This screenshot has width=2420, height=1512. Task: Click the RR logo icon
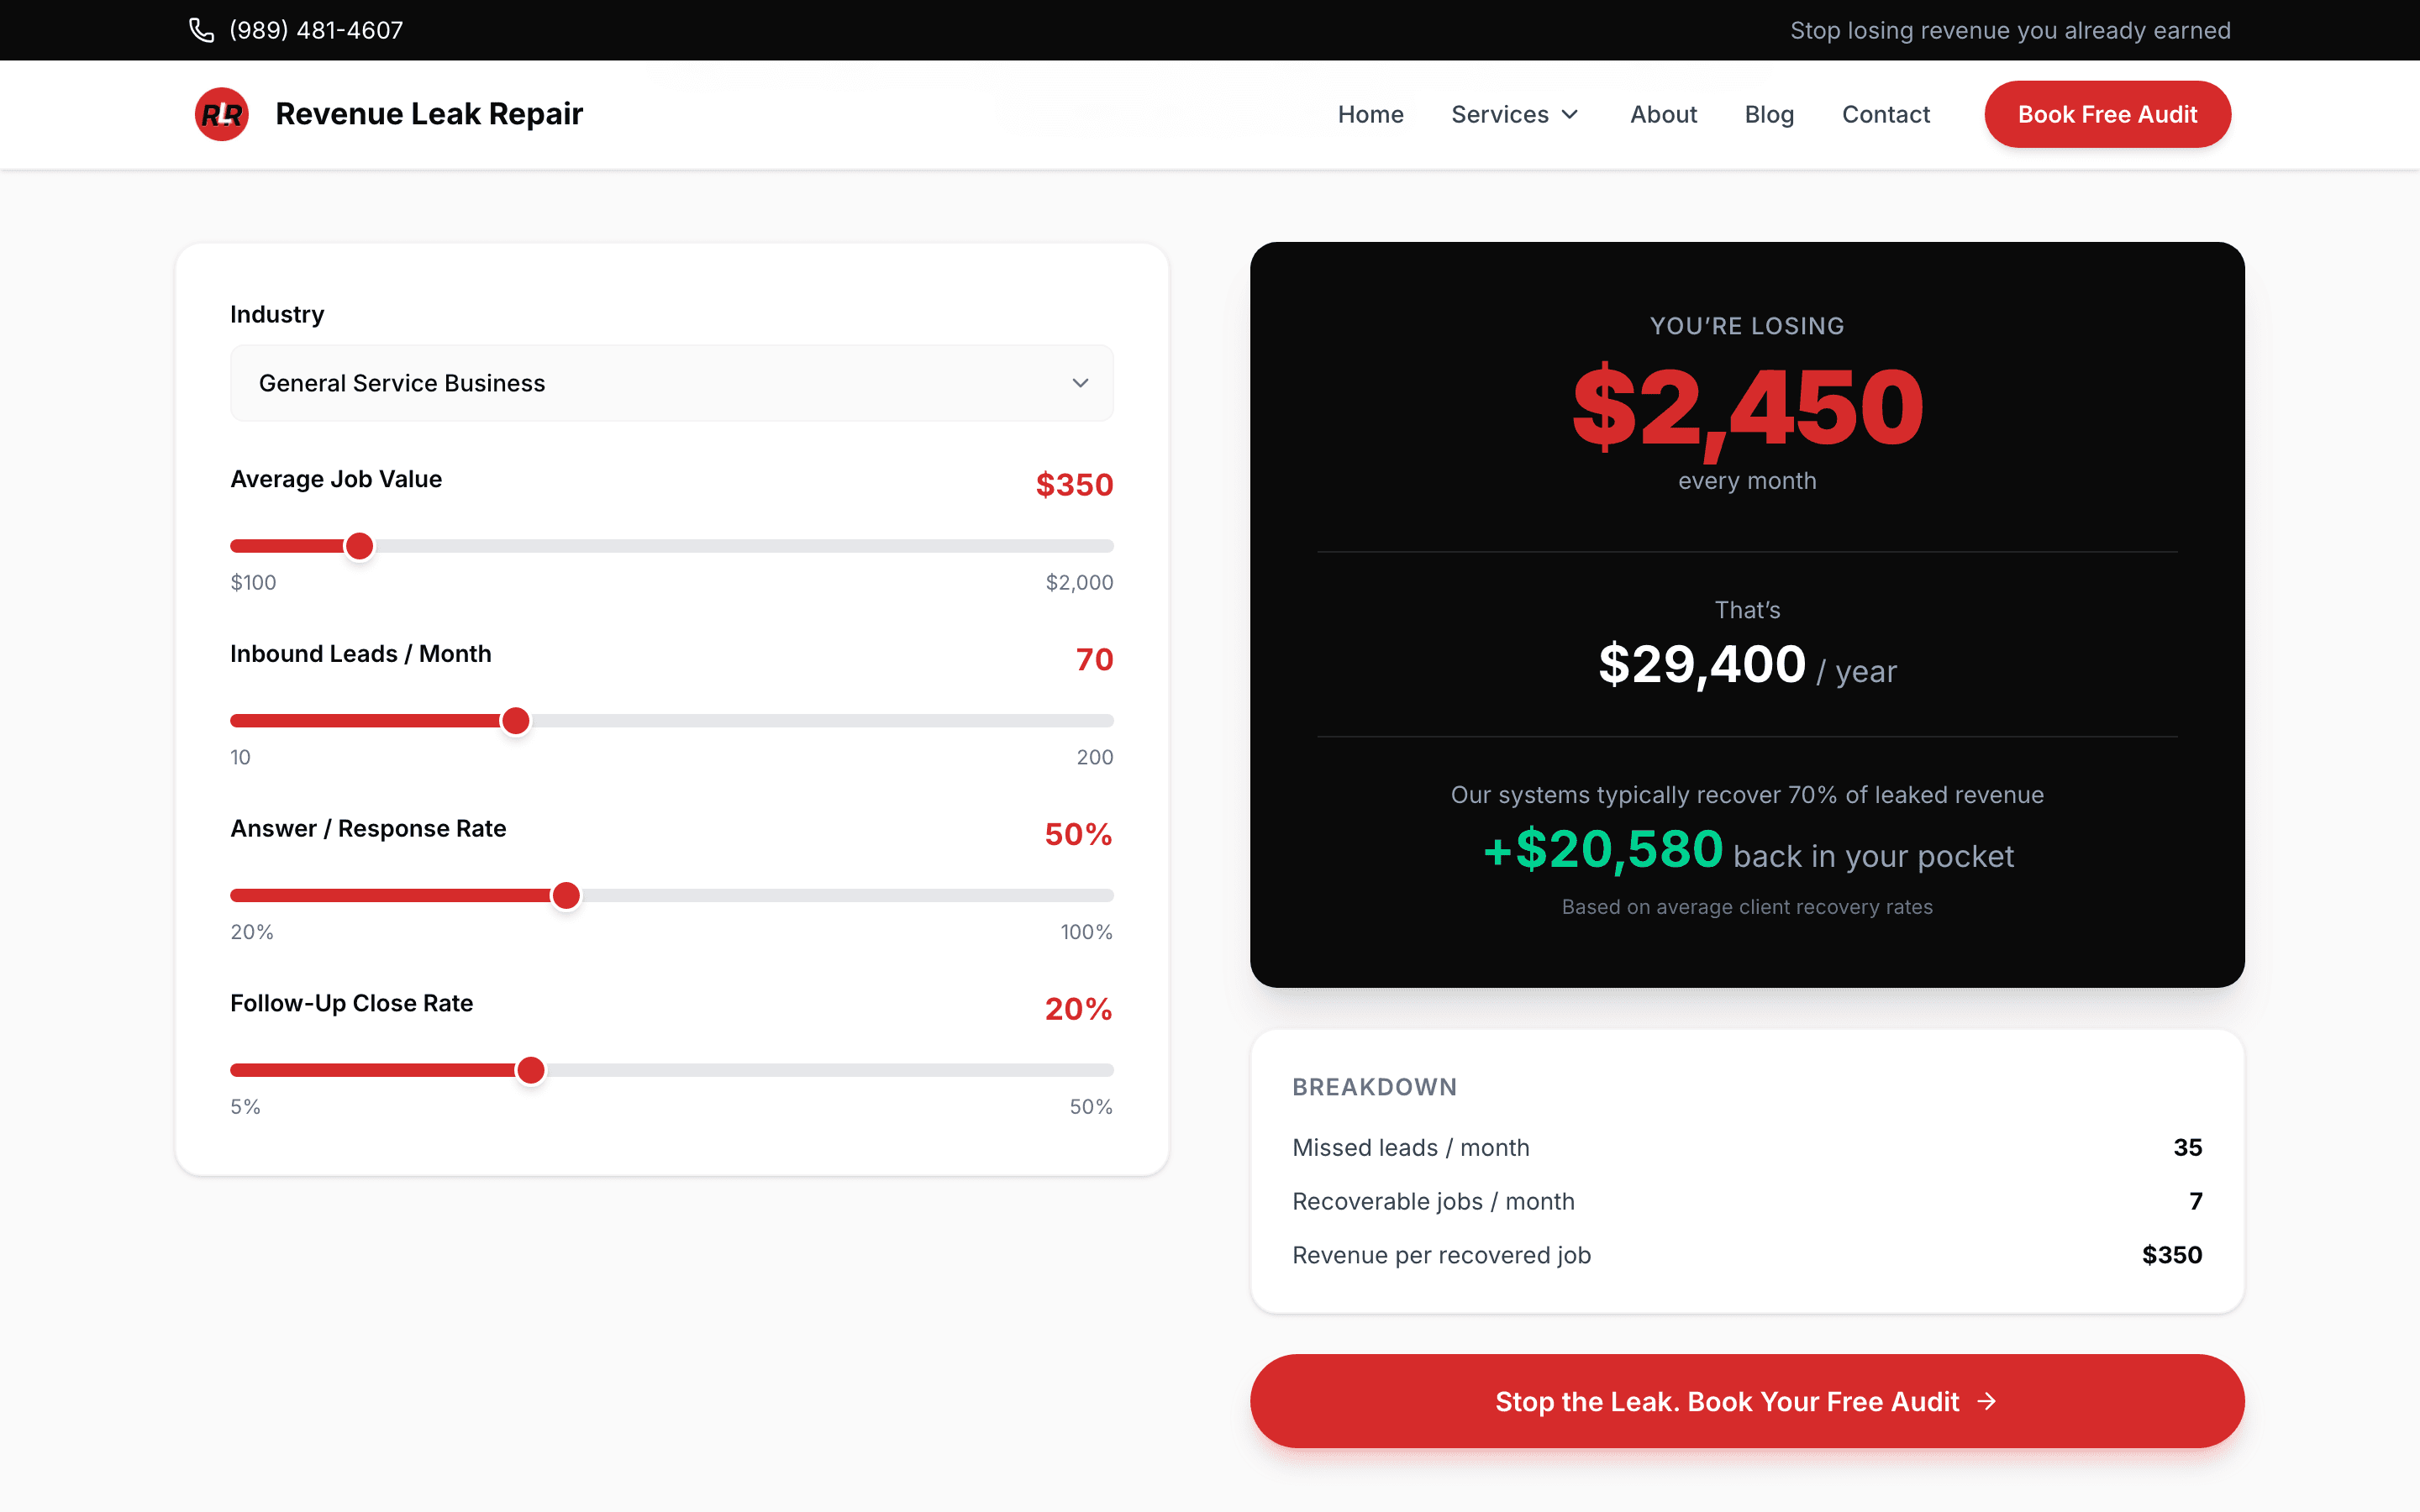point(221,114)
